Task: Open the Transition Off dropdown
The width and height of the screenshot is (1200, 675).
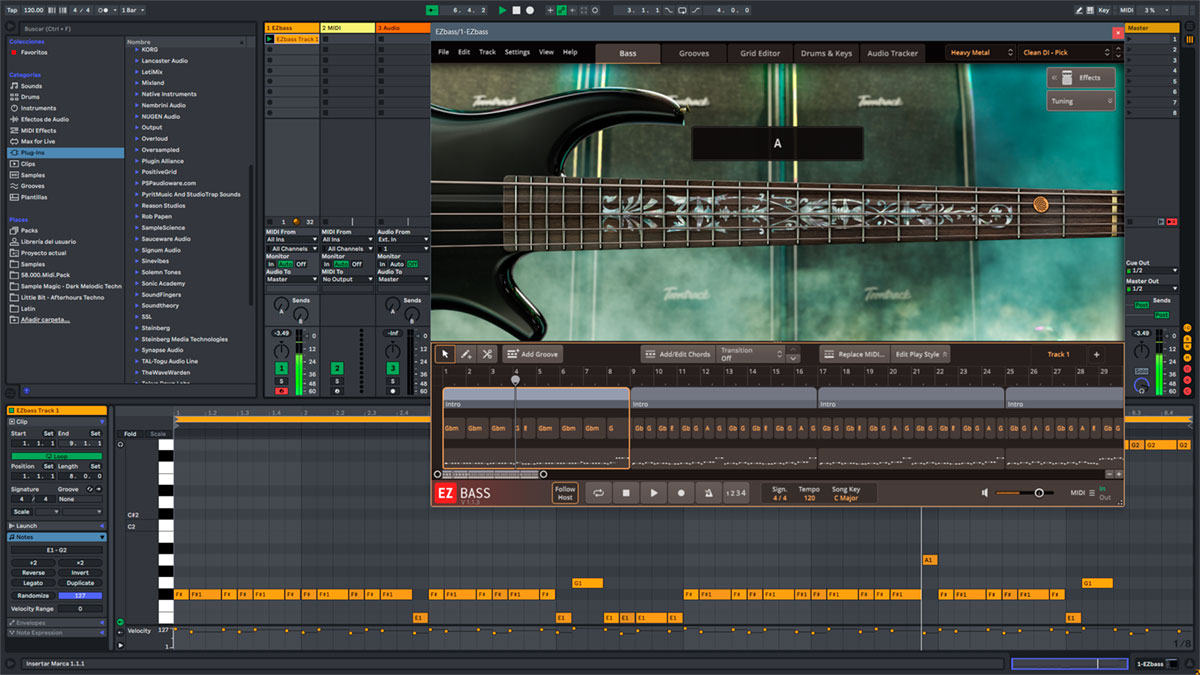Action: 751,354
